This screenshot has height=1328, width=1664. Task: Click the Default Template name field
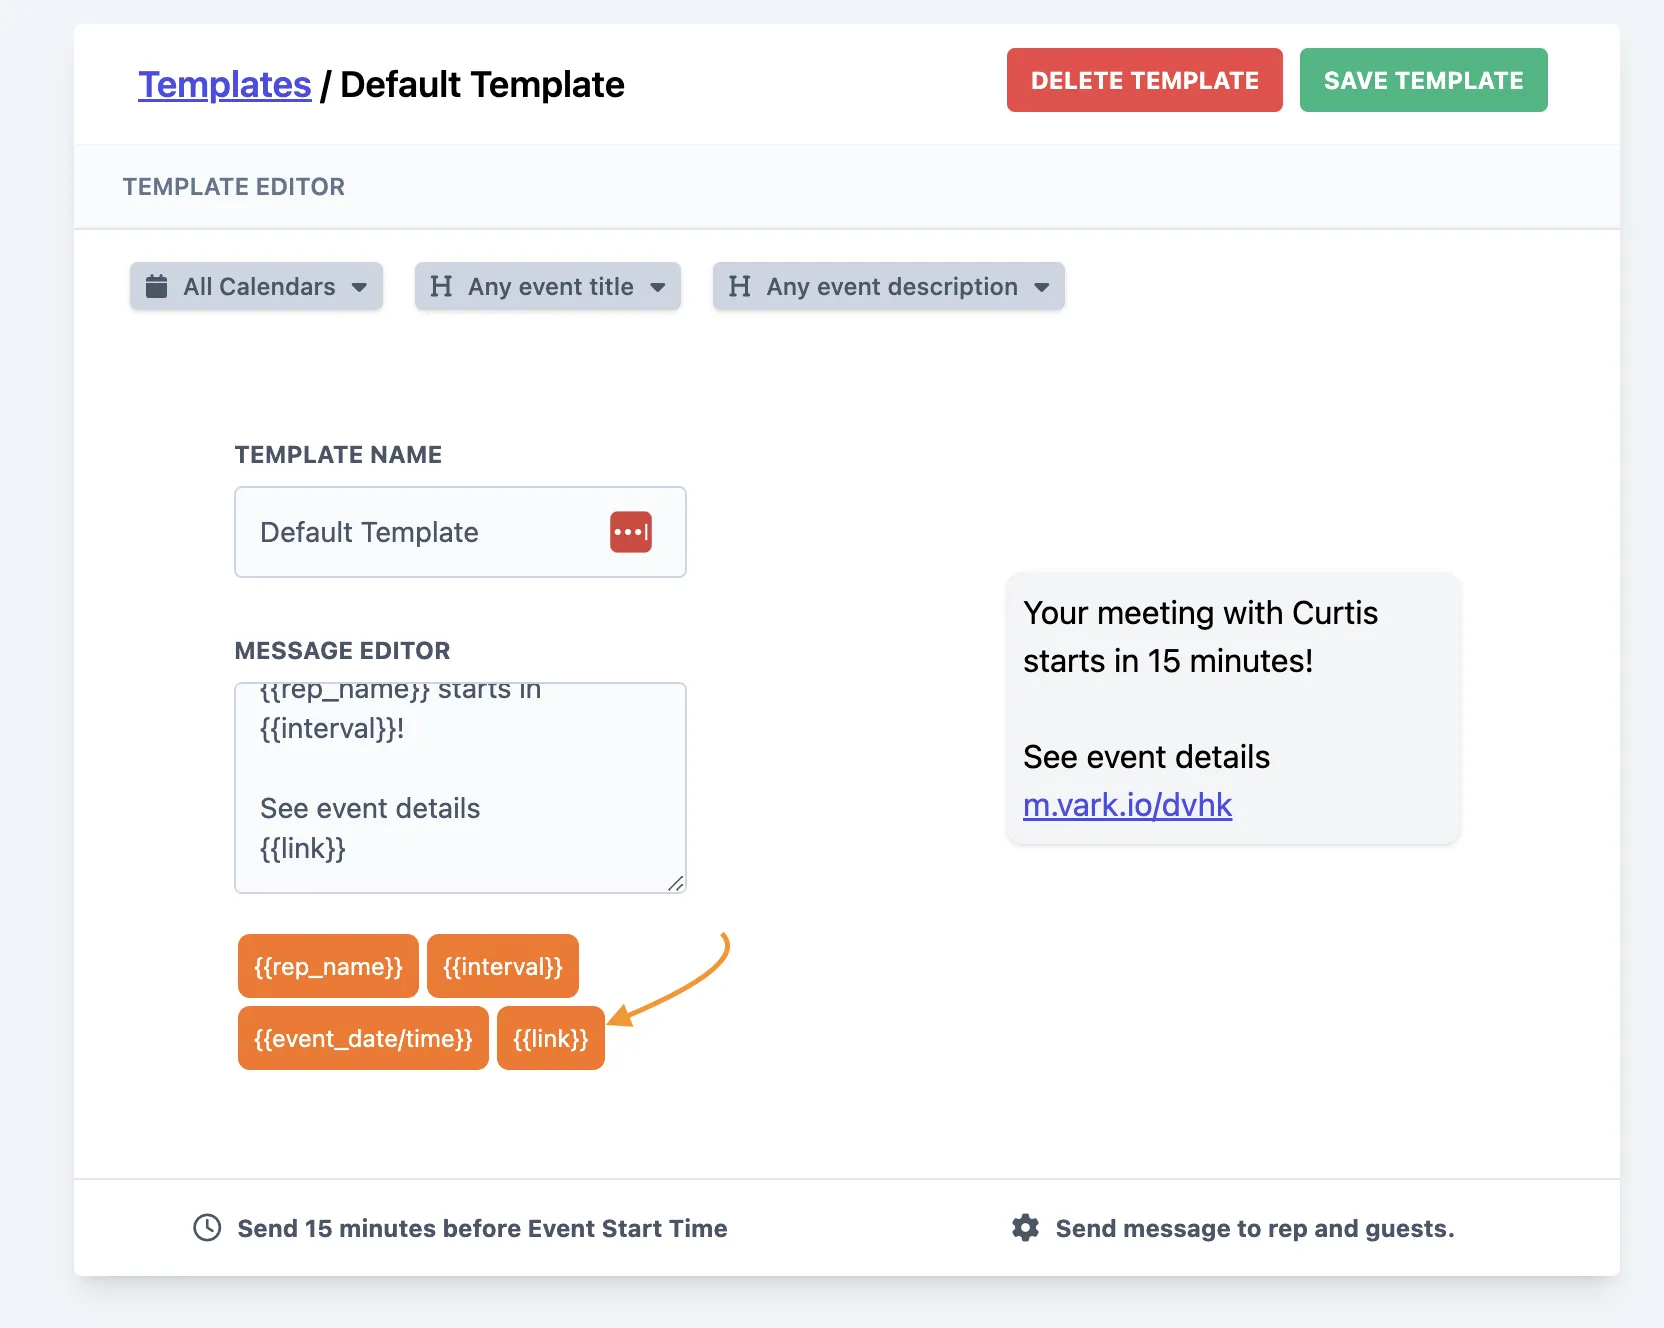tap(420, 532)
